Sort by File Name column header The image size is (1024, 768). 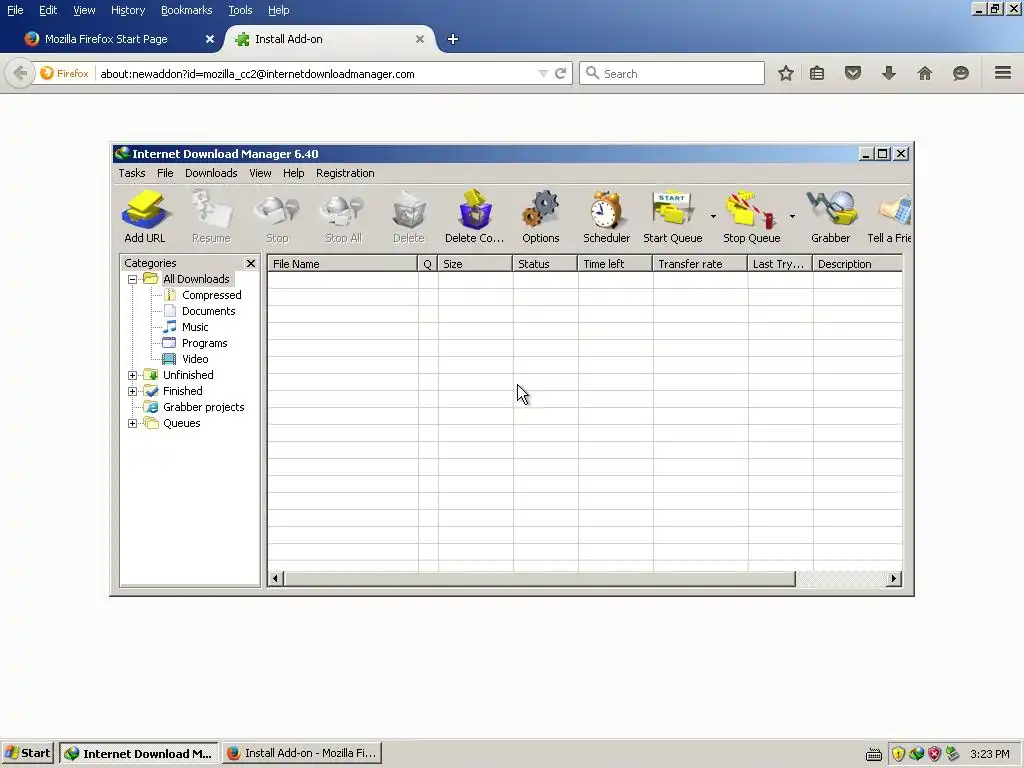pyautogui.click(x=342, y=264)
